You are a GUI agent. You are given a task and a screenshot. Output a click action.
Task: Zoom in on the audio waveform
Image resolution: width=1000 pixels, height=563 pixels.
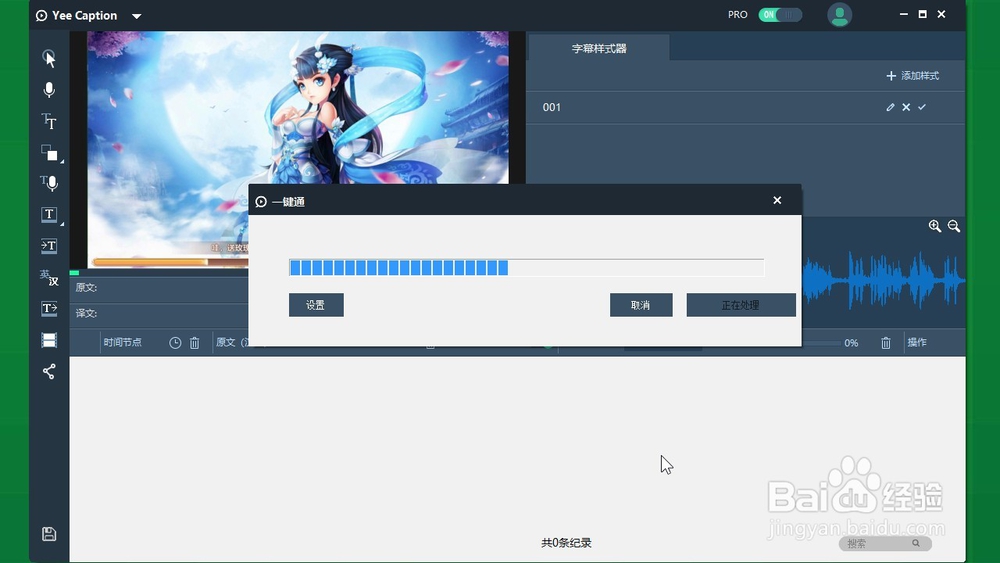(935, 226)
